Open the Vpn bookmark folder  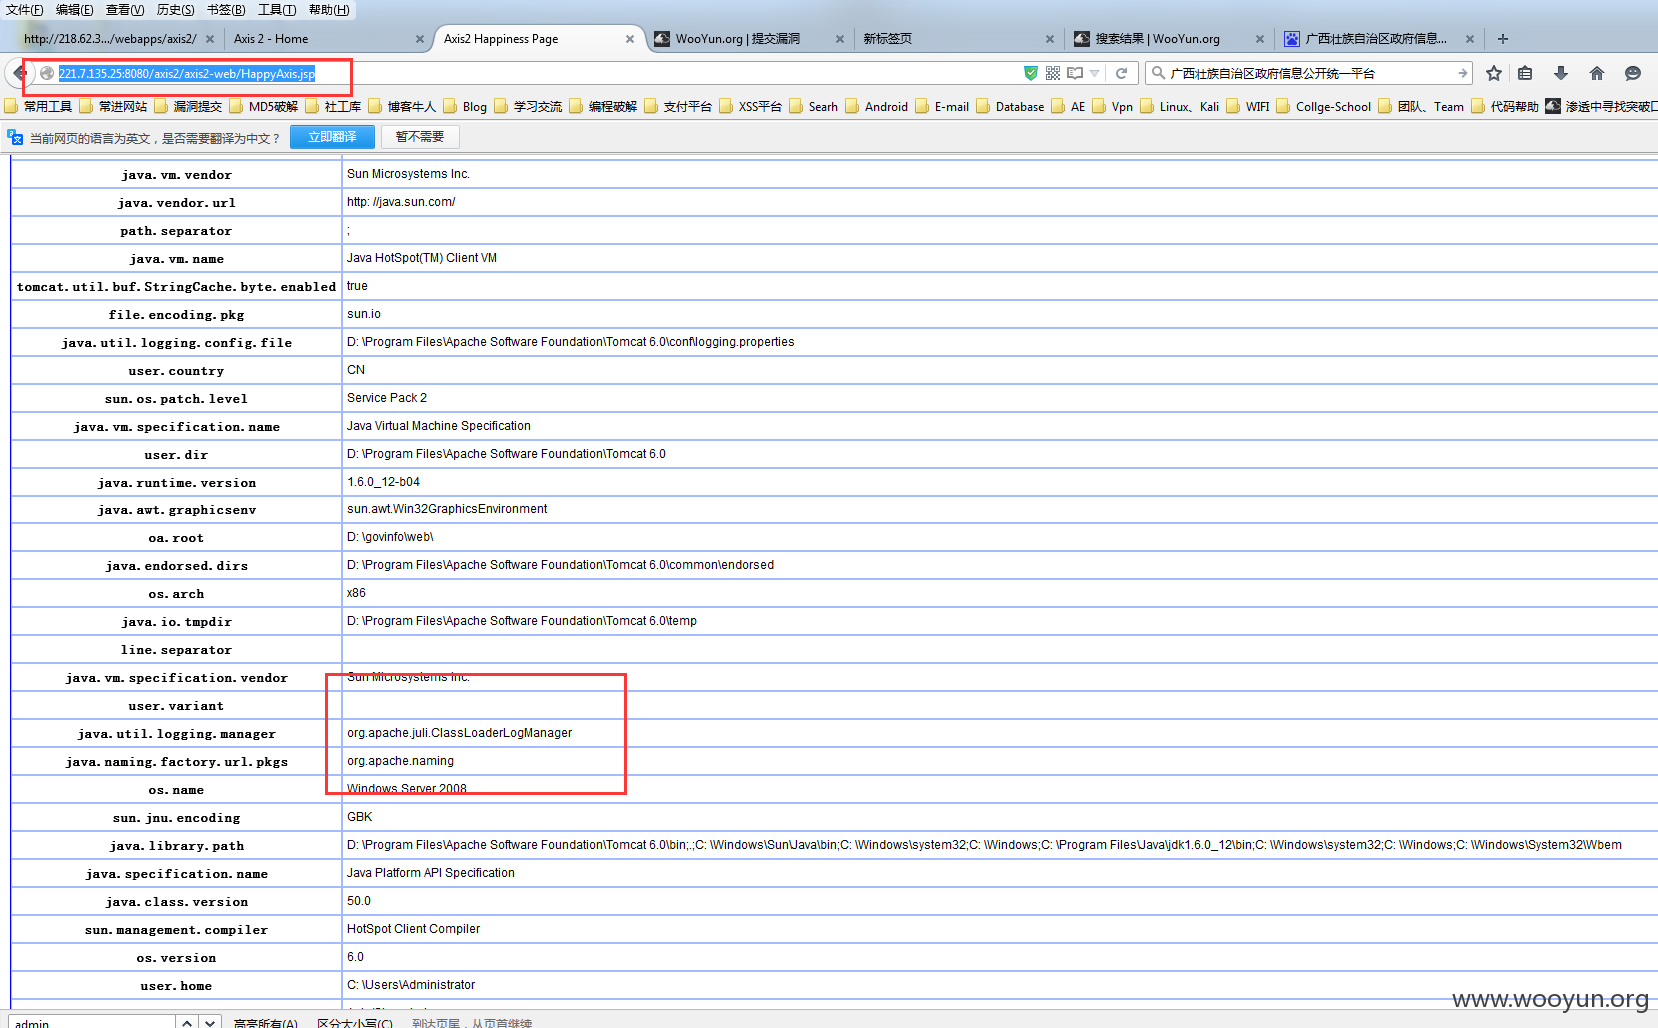pos(1113,106)
